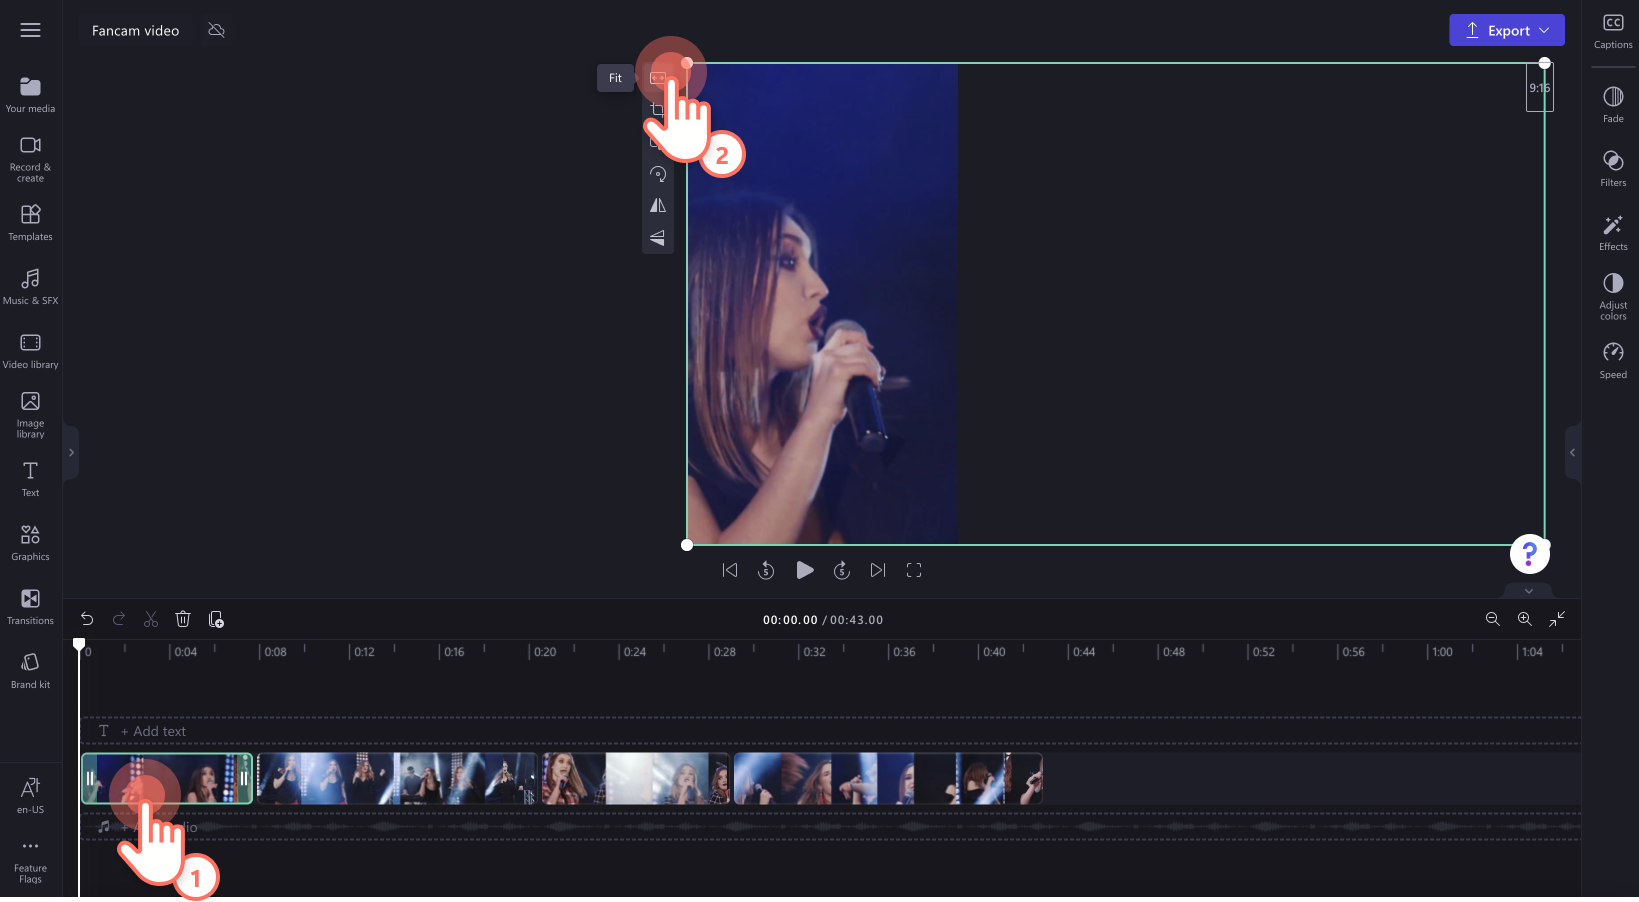1639x902 pixels.
Task: Toggle fullscreen preview mode
Action: 913,570
